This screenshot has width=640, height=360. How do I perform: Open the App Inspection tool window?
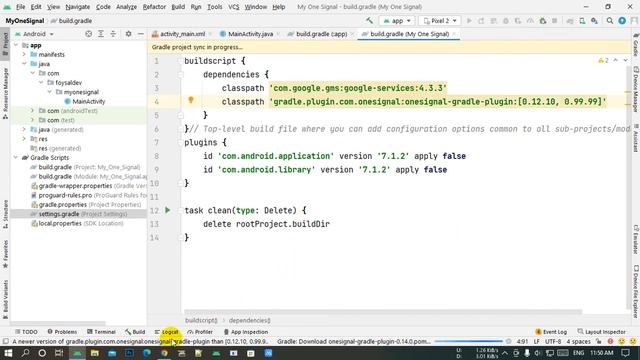(246, 332)
